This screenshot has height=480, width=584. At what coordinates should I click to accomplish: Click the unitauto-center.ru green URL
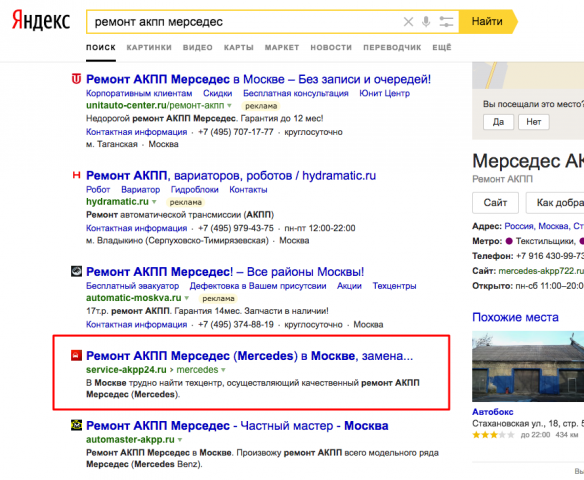(x=155, y=106)
